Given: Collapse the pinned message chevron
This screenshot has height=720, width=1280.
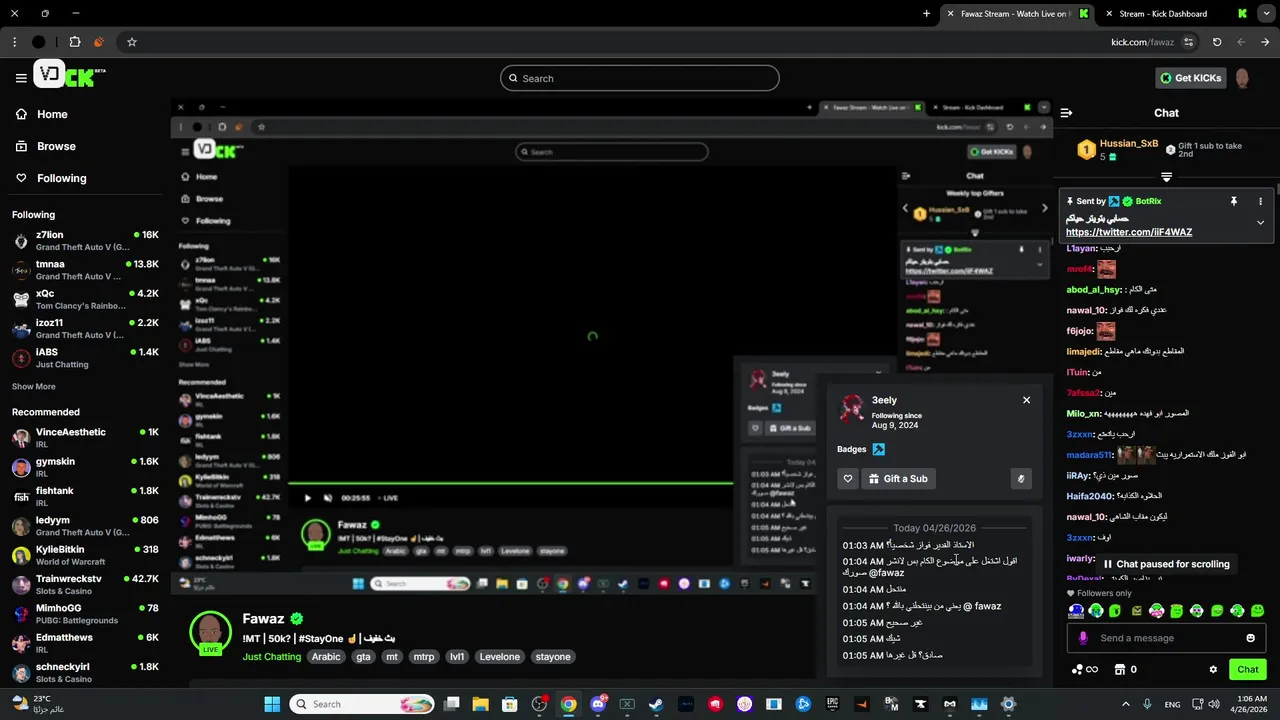Looking at the screenshot, I should (x=1260, y=222).
